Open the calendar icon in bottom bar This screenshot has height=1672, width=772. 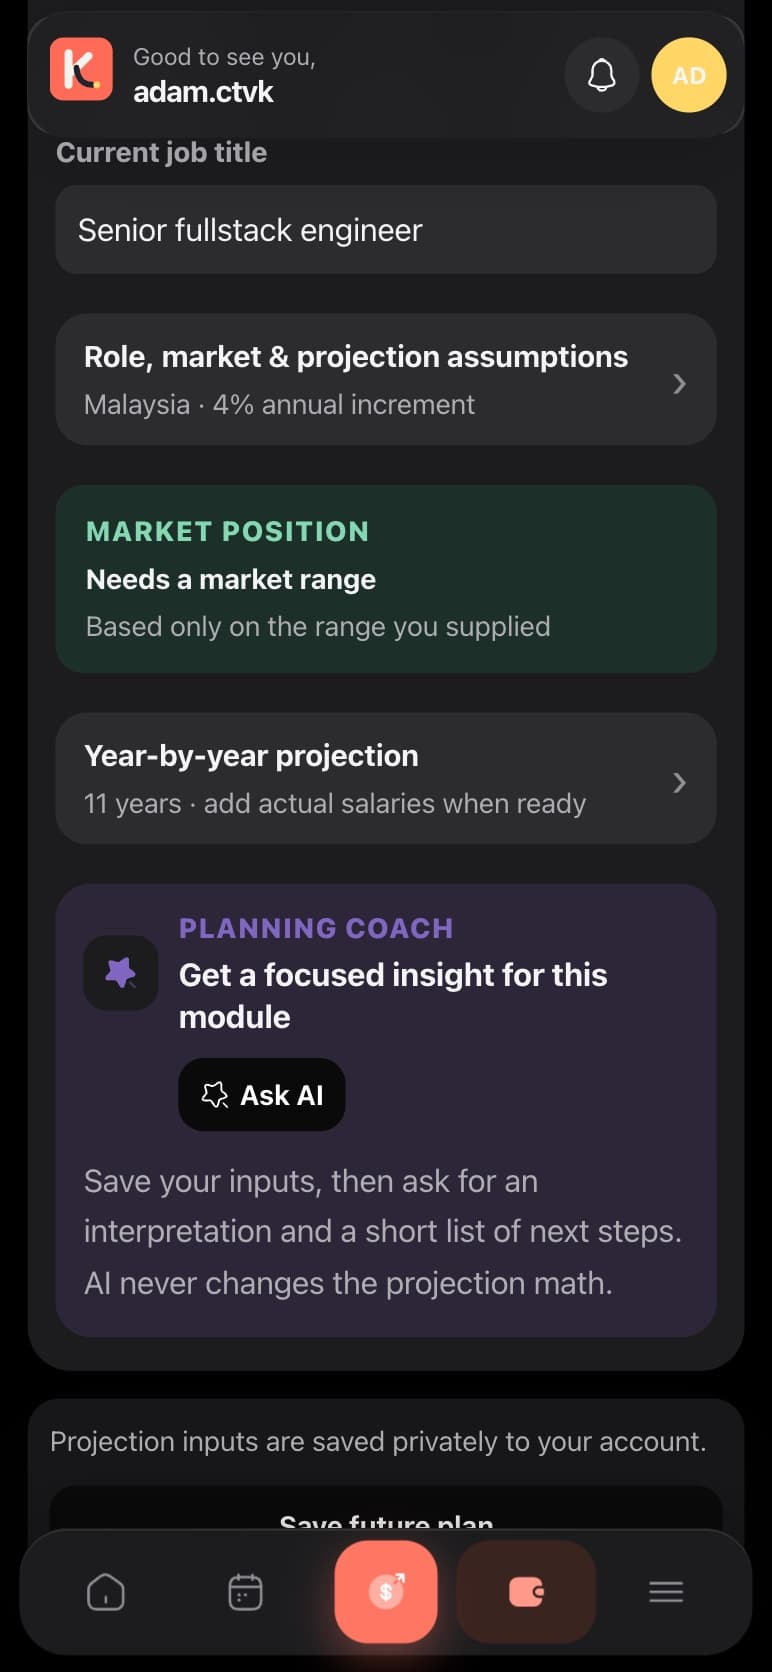click(x=245, y=1592)
